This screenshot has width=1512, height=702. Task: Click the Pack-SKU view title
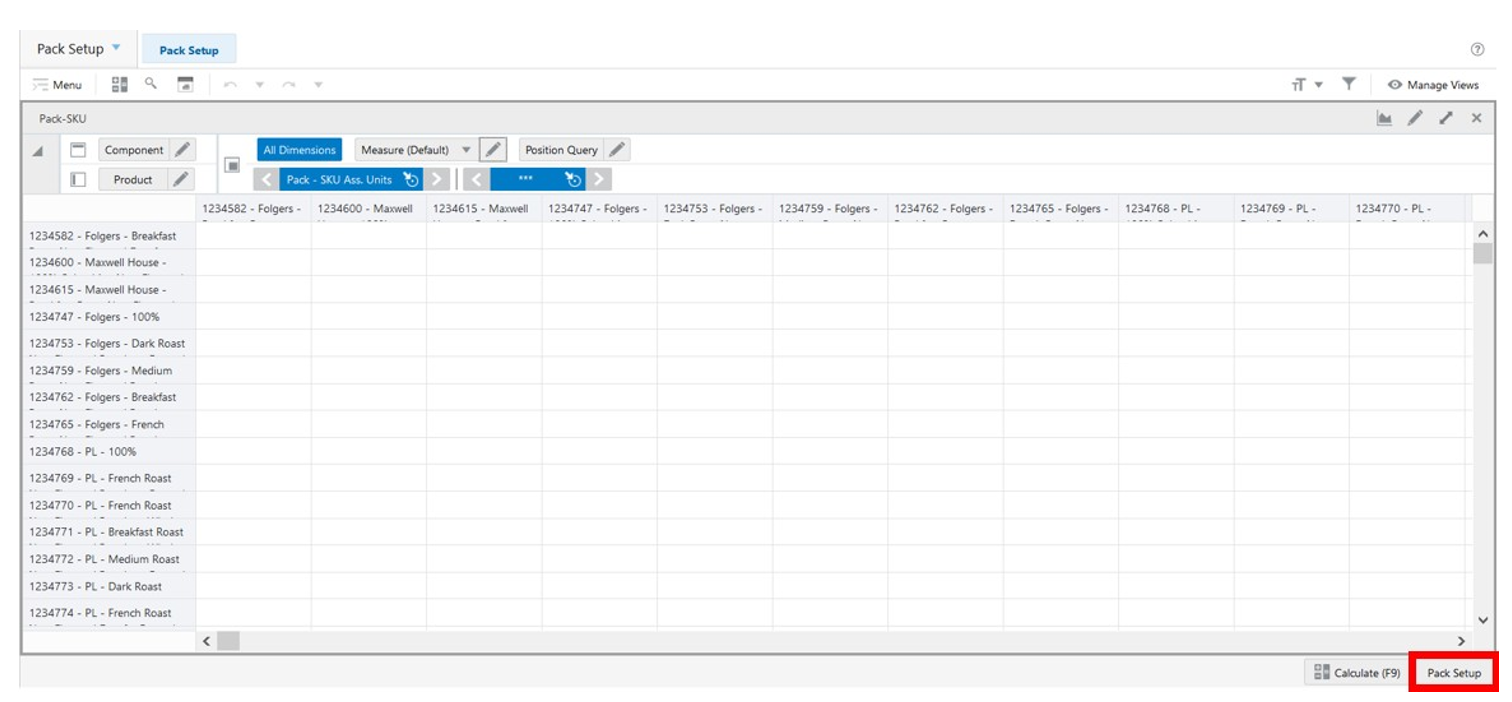[x=63, y=119]
